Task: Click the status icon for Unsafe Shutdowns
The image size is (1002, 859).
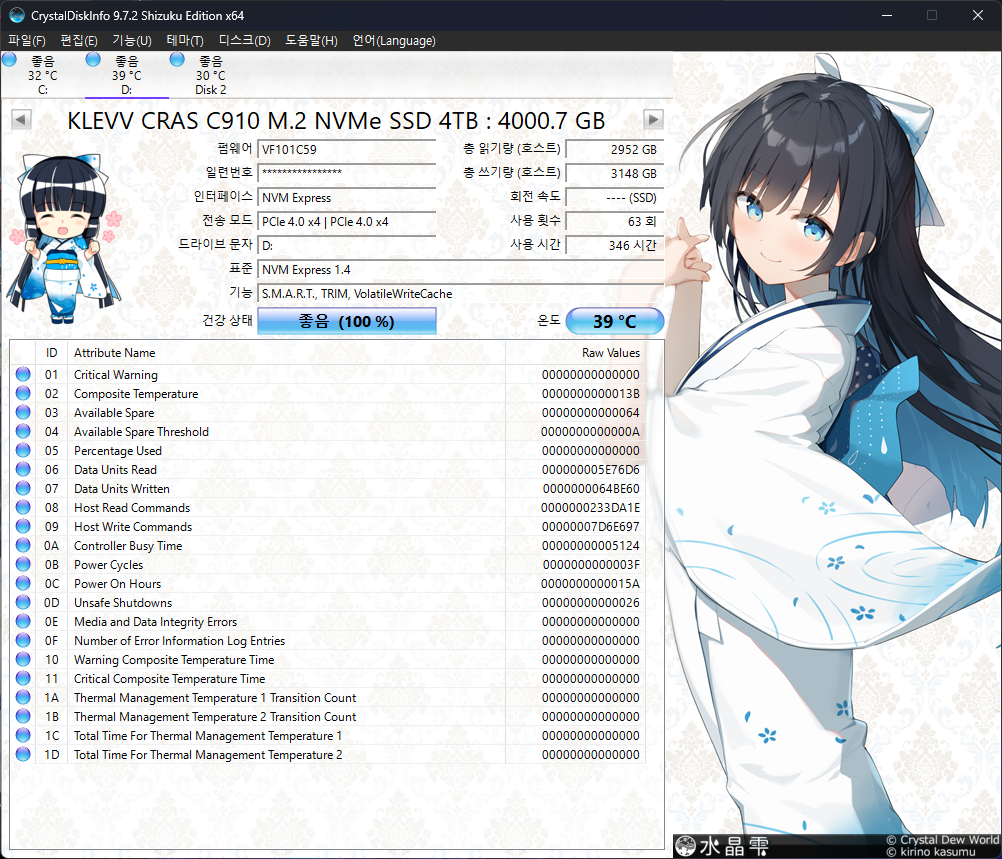Action: 23,603
